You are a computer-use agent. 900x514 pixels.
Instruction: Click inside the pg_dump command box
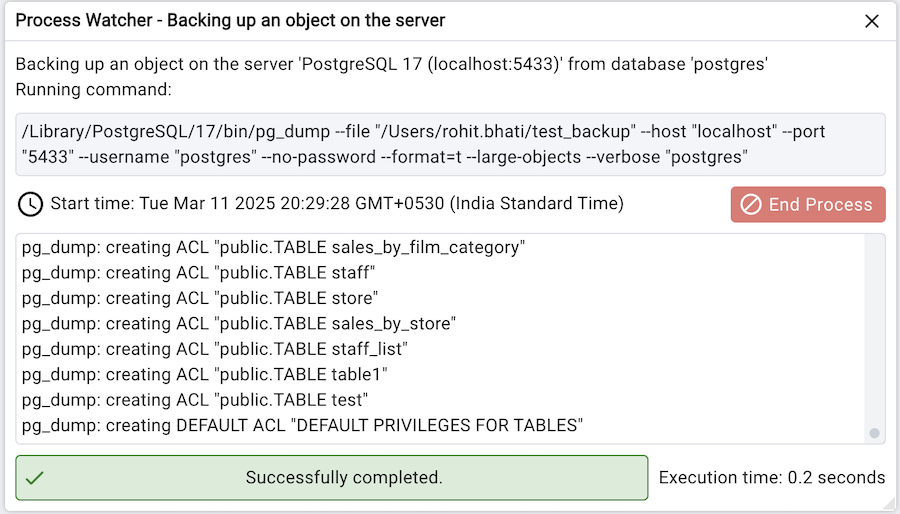450,144
